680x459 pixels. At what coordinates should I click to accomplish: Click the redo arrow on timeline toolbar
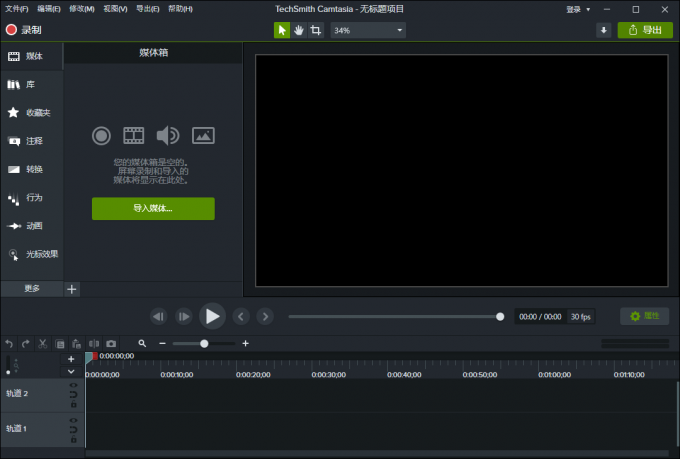(x=26, y=344)
